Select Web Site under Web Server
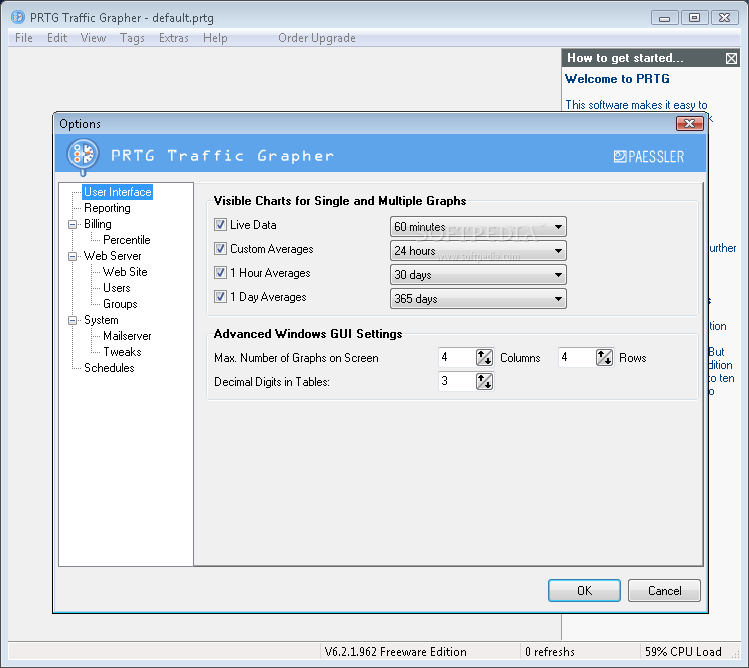This screenshot has height=668, width=749. coord(125,272)
